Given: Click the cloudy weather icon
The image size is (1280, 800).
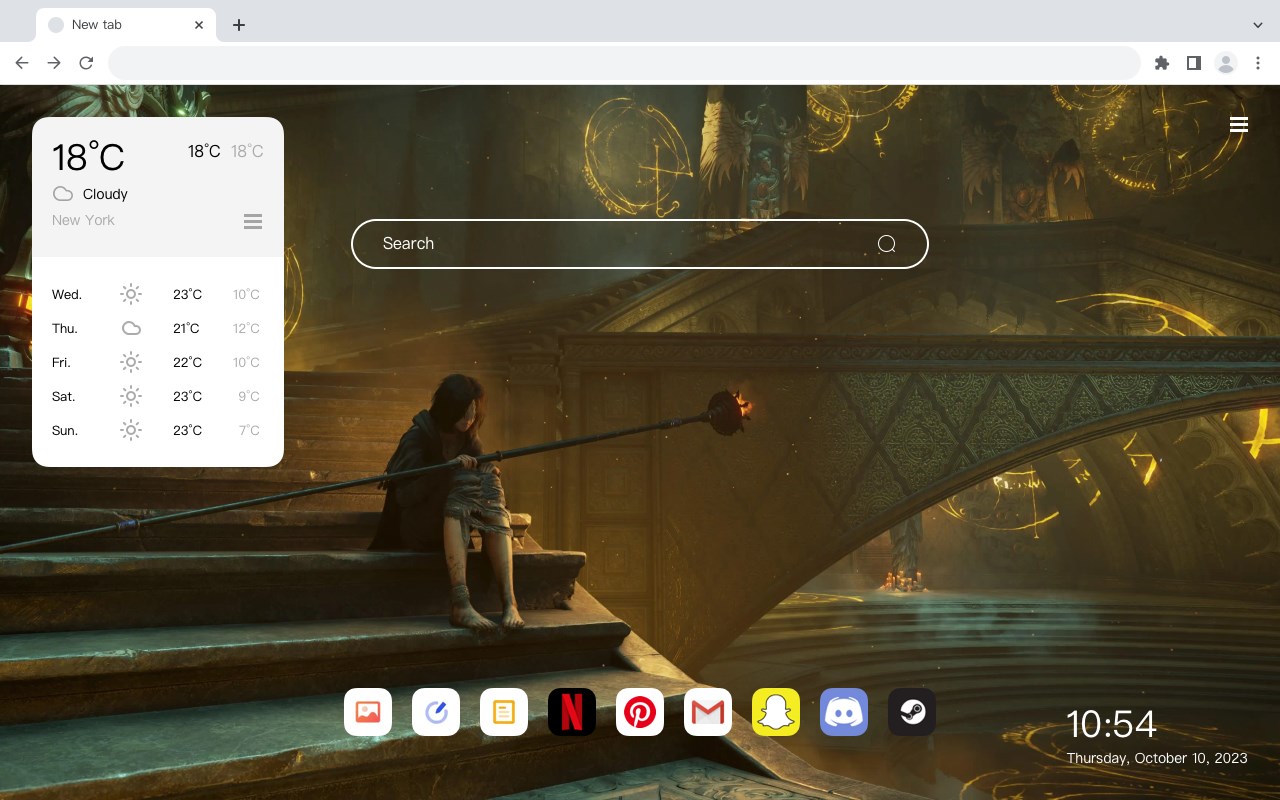Looking at the screenshot, I should click(63, 194).
